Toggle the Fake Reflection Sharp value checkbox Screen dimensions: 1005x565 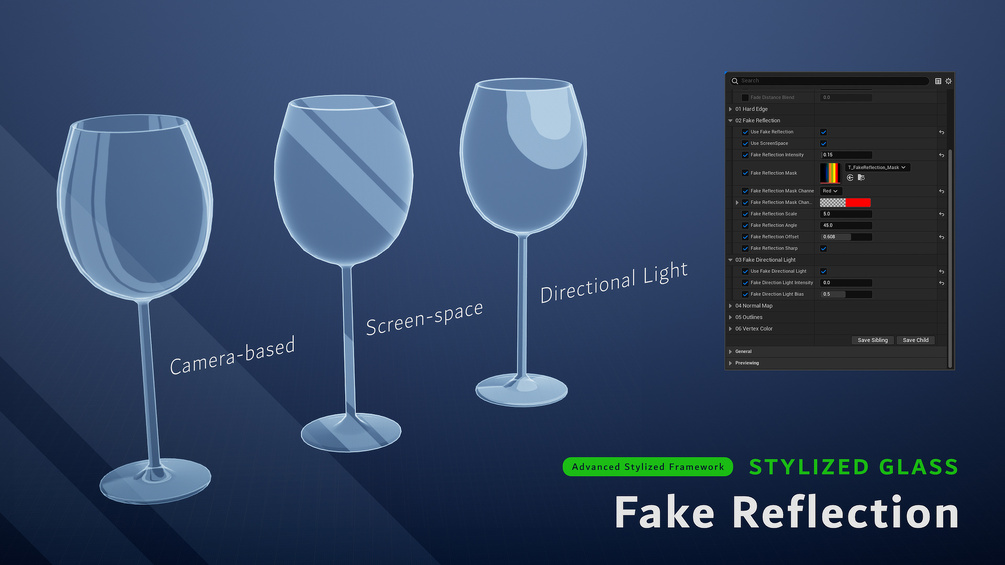coord(824,249)
